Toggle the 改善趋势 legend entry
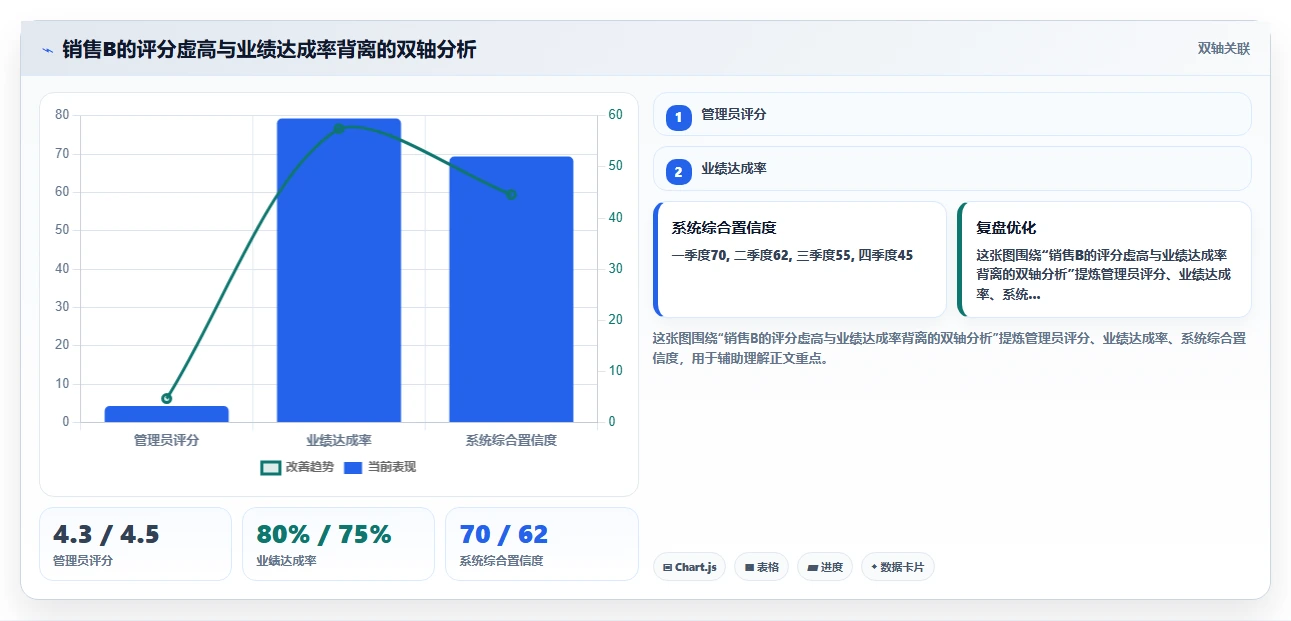The height and width of the screenshot is (621, 1291). (x=297, y=467)
